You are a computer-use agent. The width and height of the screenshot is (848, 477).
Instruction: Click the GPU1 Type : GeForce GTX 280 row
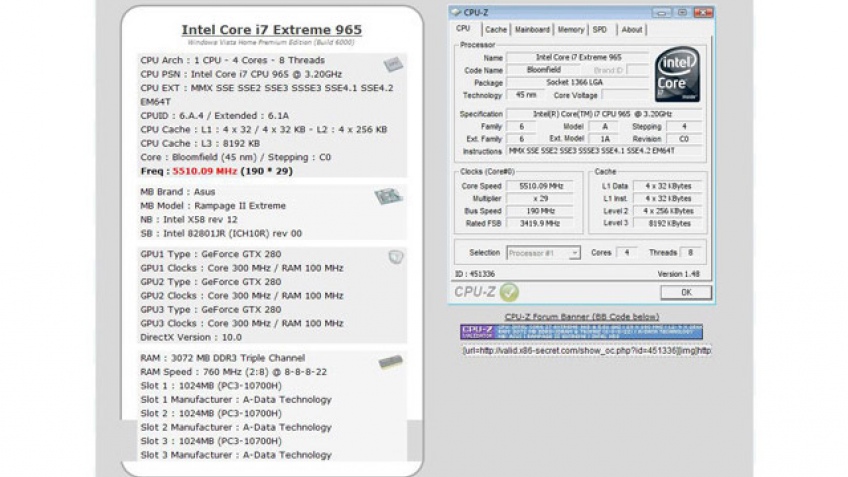[210, 254]
